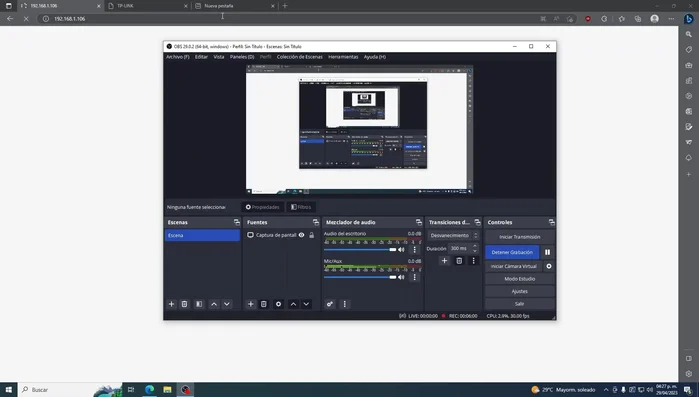This screenshot has height=397, width=699.
Task: Open Desvanecimiento transition dropdown
Action: point(453,235)
